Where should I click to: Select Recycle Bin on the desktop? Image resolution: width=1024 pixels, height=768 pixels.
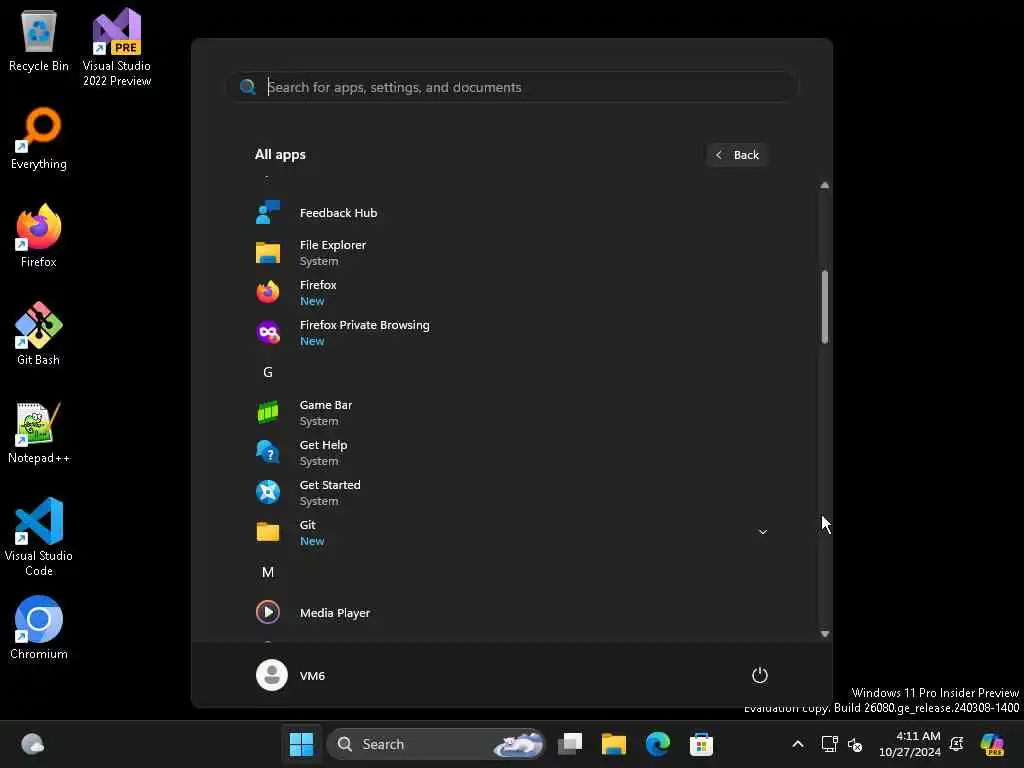click(x=39, y=40)
